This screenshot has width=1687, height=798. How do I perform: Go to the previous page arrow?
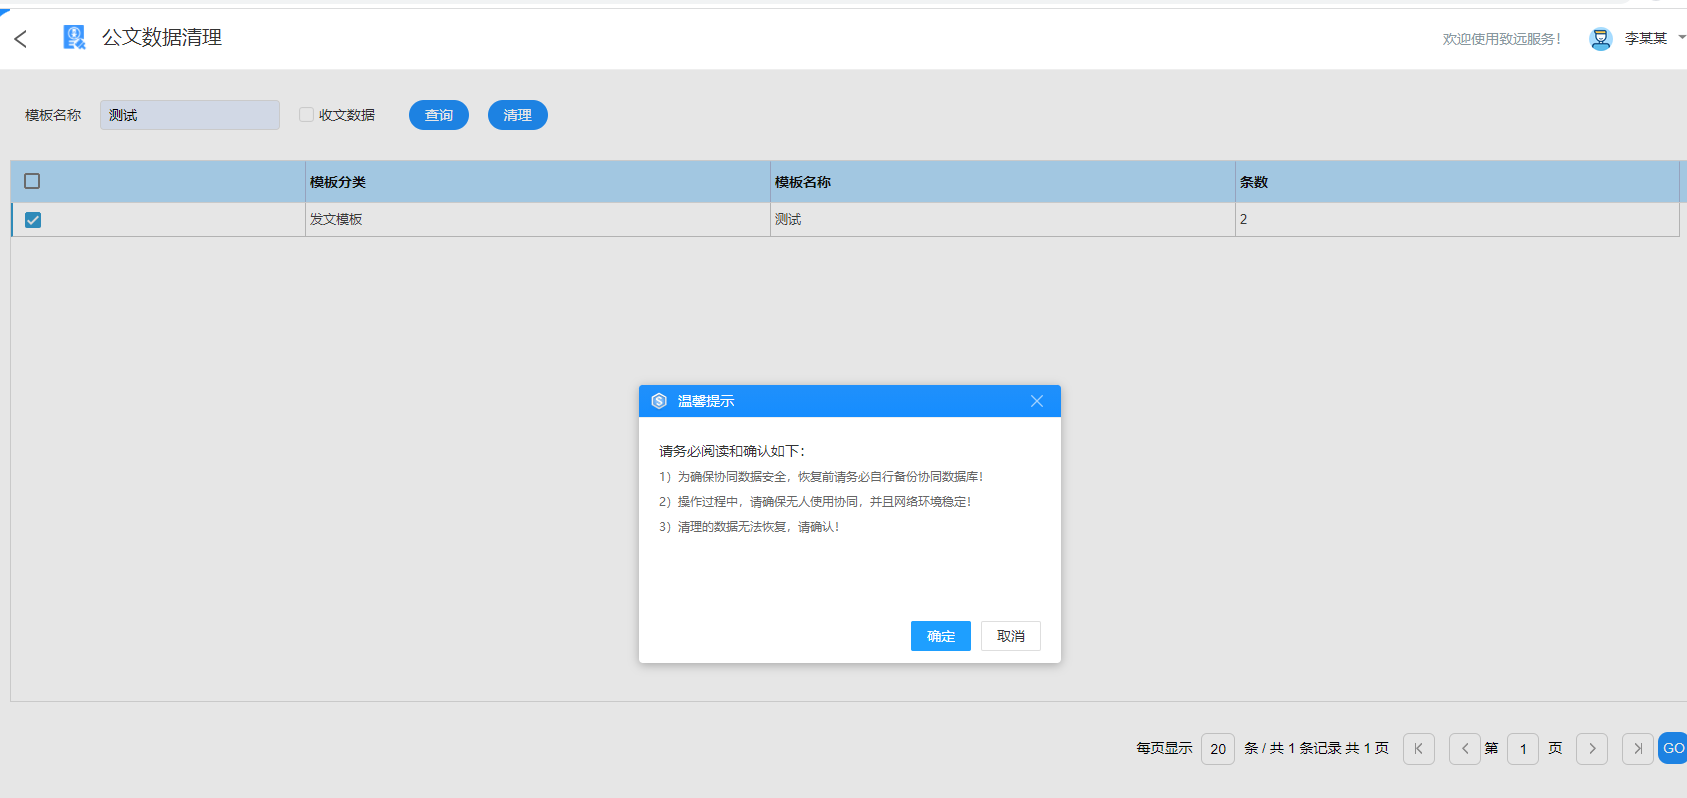click(x=1464, y=749)
